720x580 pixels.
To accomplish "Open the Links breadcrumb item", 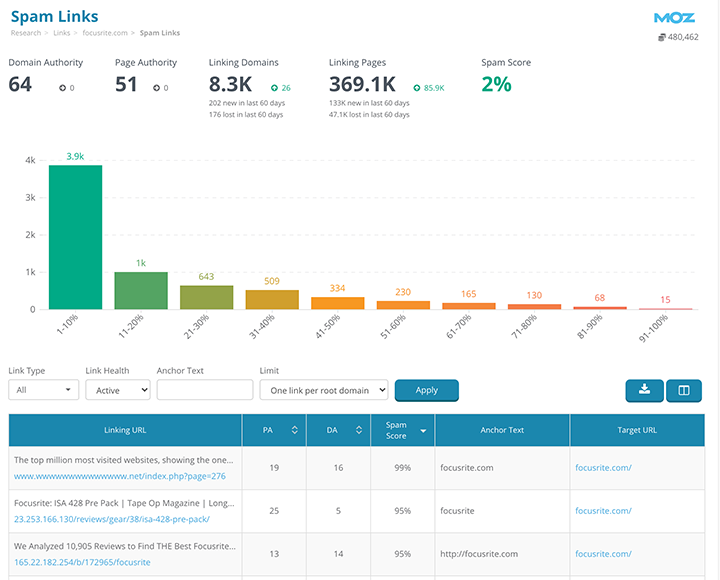I will 62,33.
